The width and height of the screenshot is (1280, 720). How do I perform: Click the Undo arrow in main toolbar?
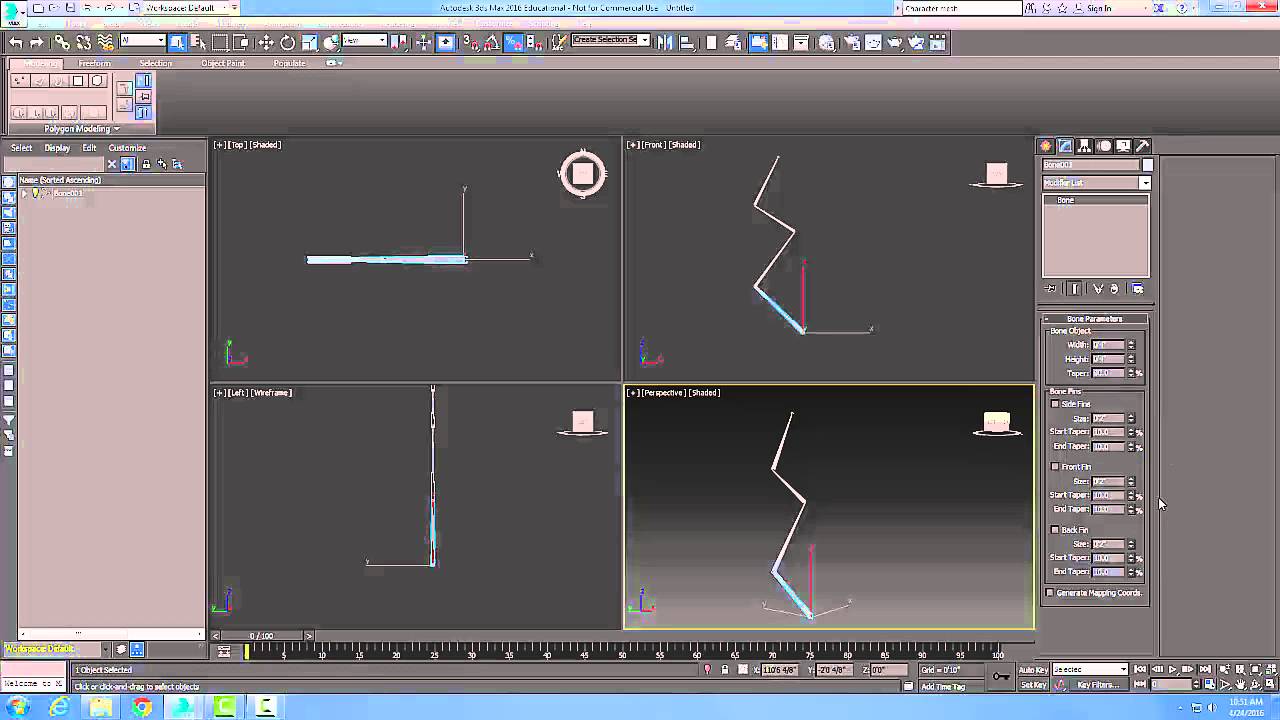coord(16,42)
